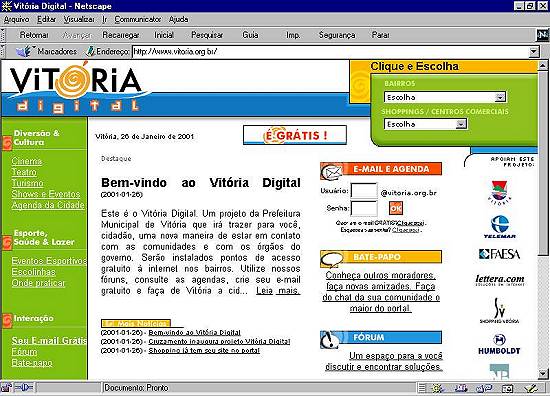Open the Escolinhas link

(33, 272)
